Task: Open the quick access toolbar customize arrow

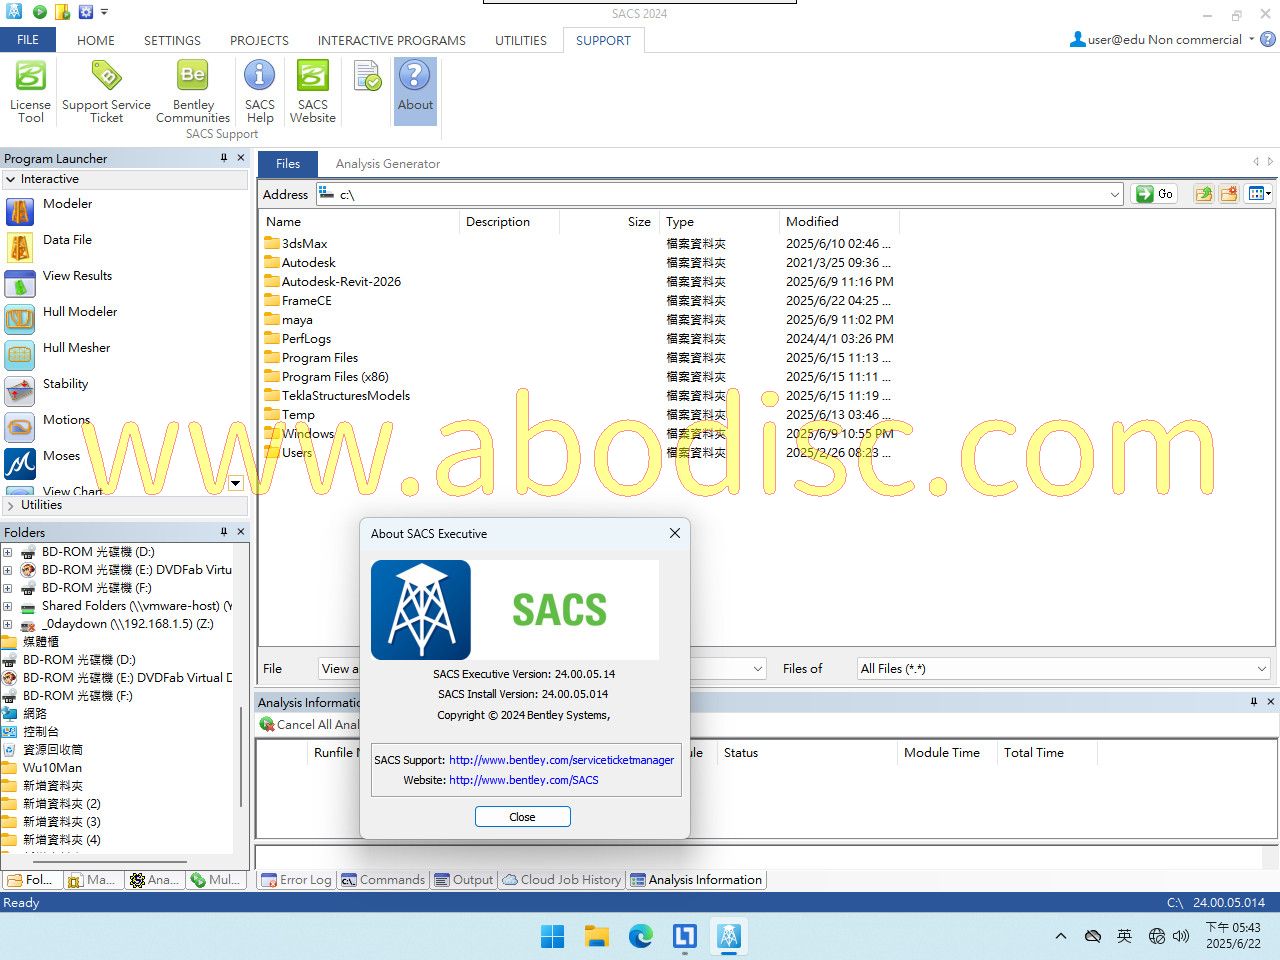Action: pyautogui.click(x=104, y=13)
